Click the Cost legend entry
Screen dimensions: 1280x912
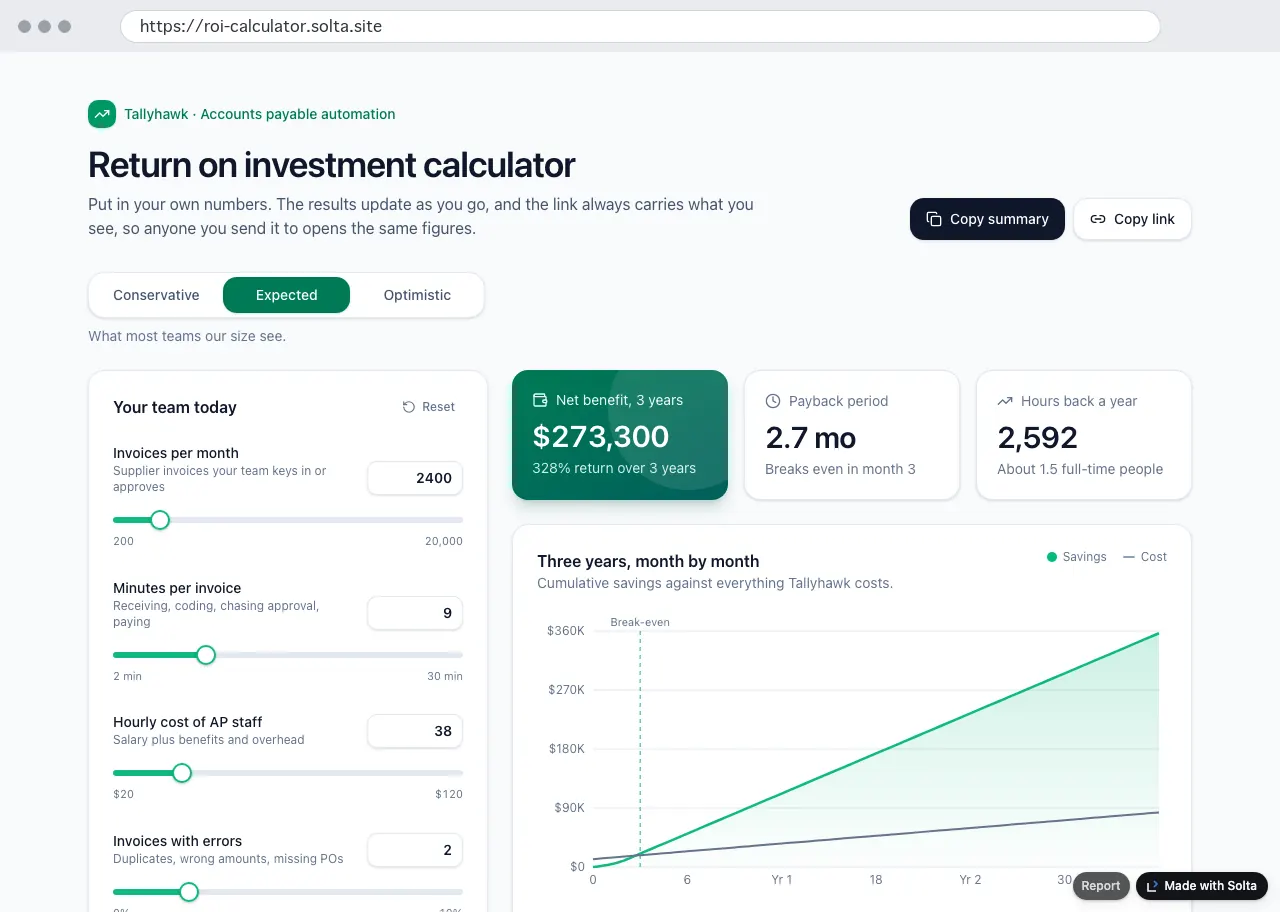pos(1145,557)
